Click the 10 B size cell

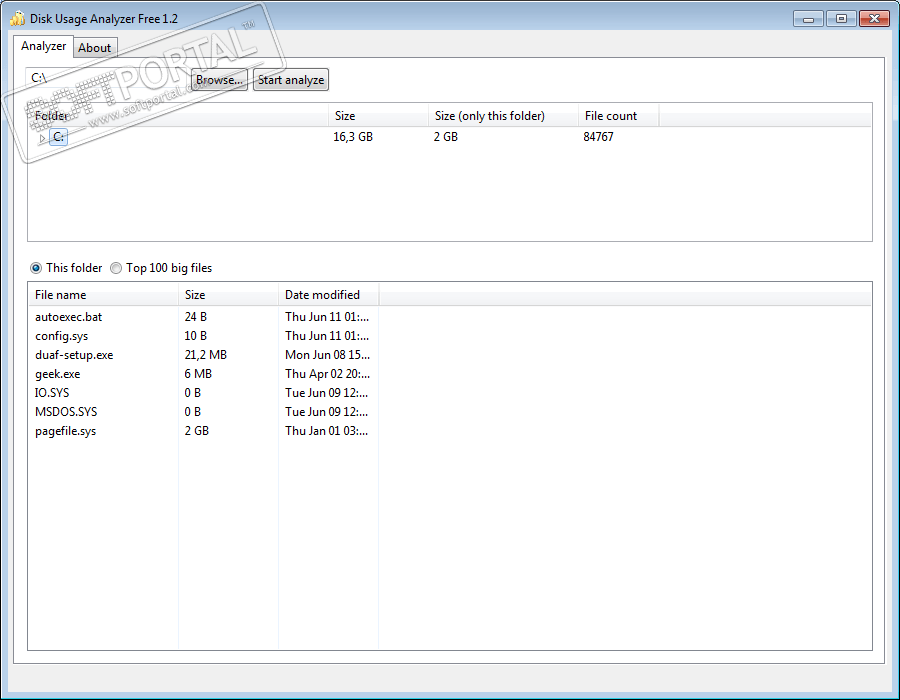(x=196, y=336)
